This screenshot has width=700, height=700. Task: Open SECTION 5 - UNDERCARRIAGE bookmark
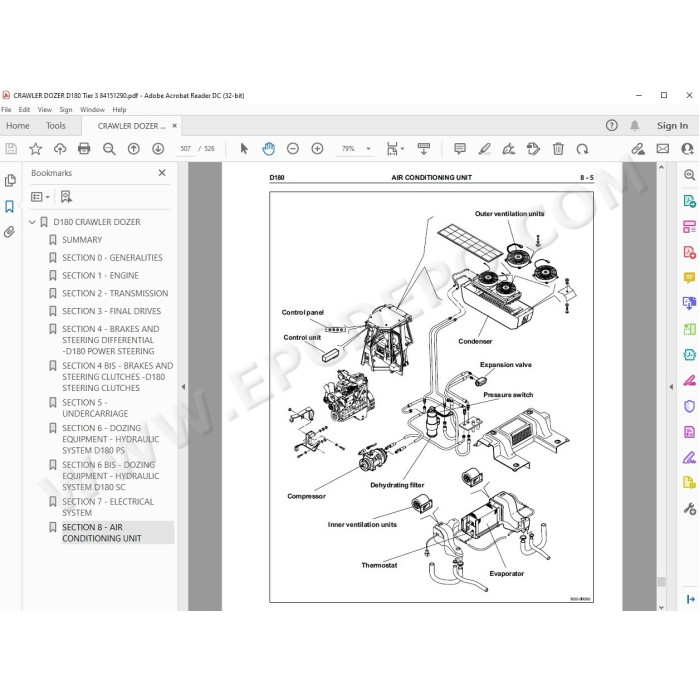pos(95,408)
